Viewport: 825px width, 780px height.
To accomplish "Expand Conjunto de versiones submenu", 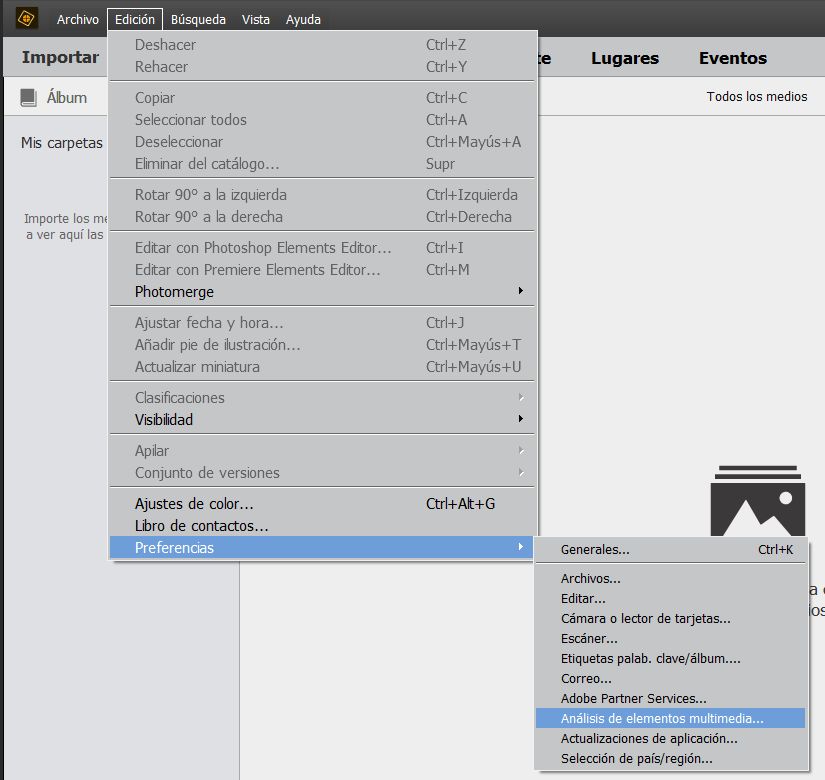I will (322, 473).
